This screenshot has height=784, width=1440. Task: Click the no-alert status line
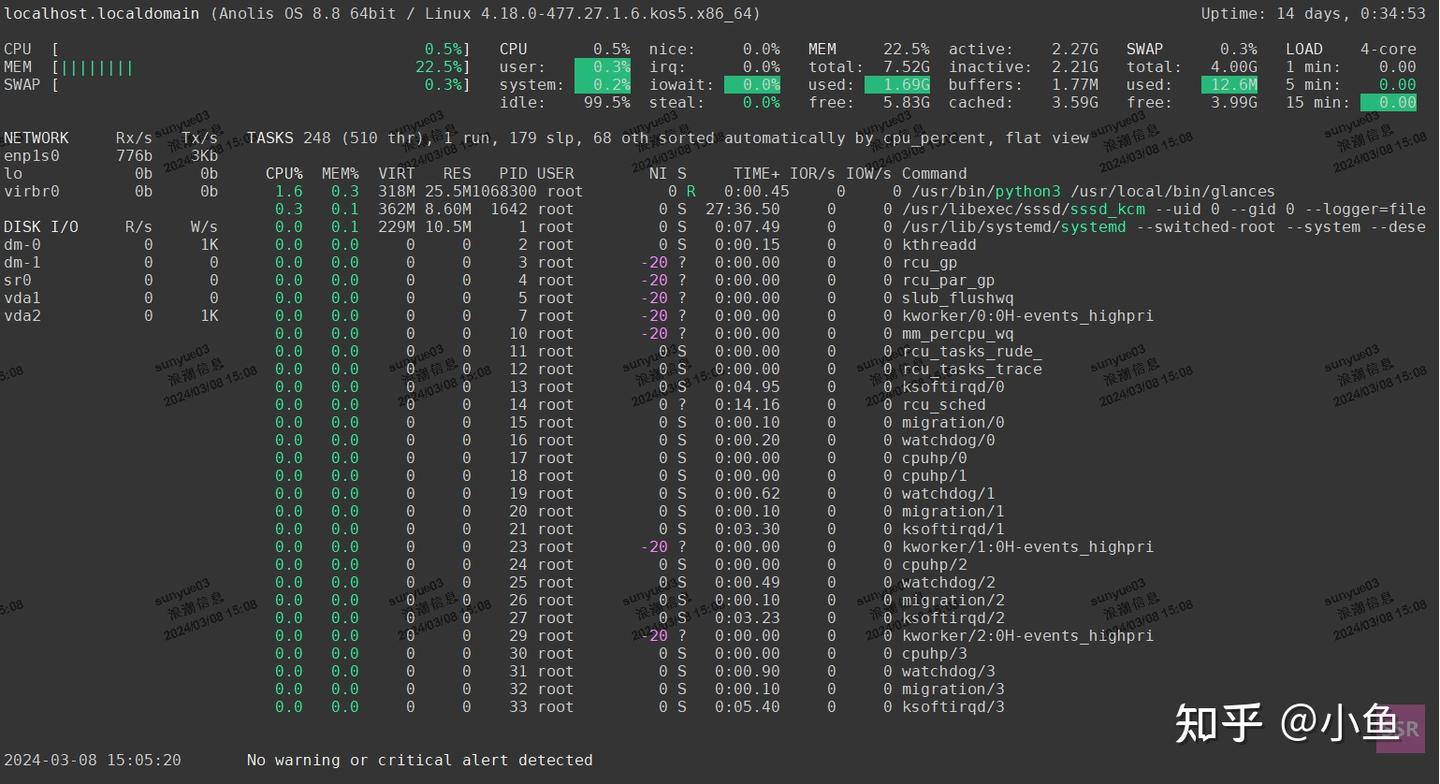pyautogui.click(x=420, y=760)
